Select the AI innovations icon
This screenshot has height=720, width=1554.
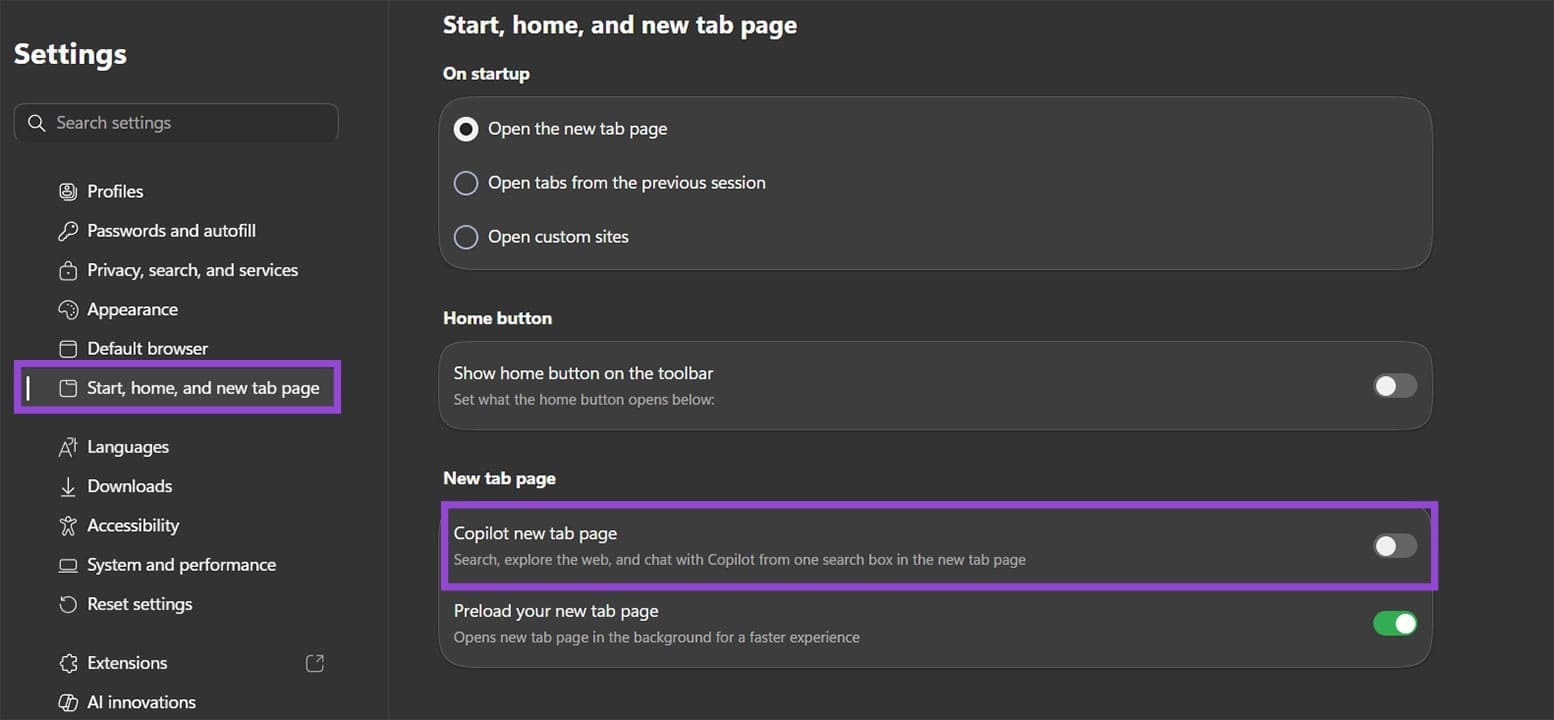[x=67, y=702]
